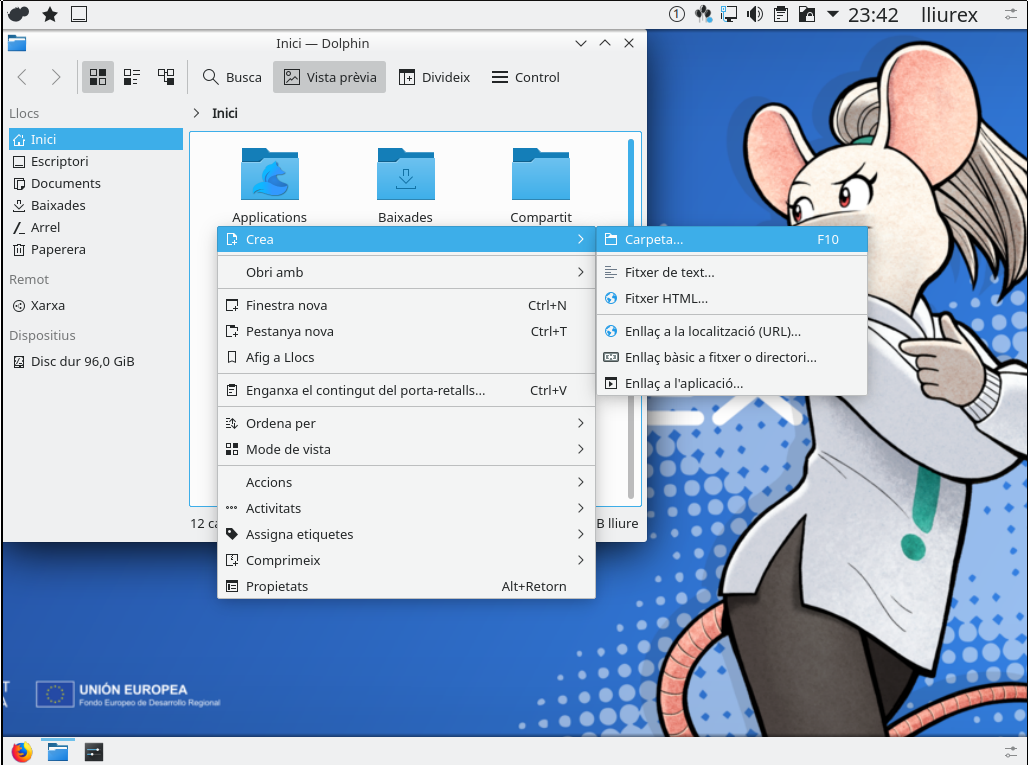Click the lliurex user label
The width and height of the screenshot is (1028, 765).
click(949, 14)
